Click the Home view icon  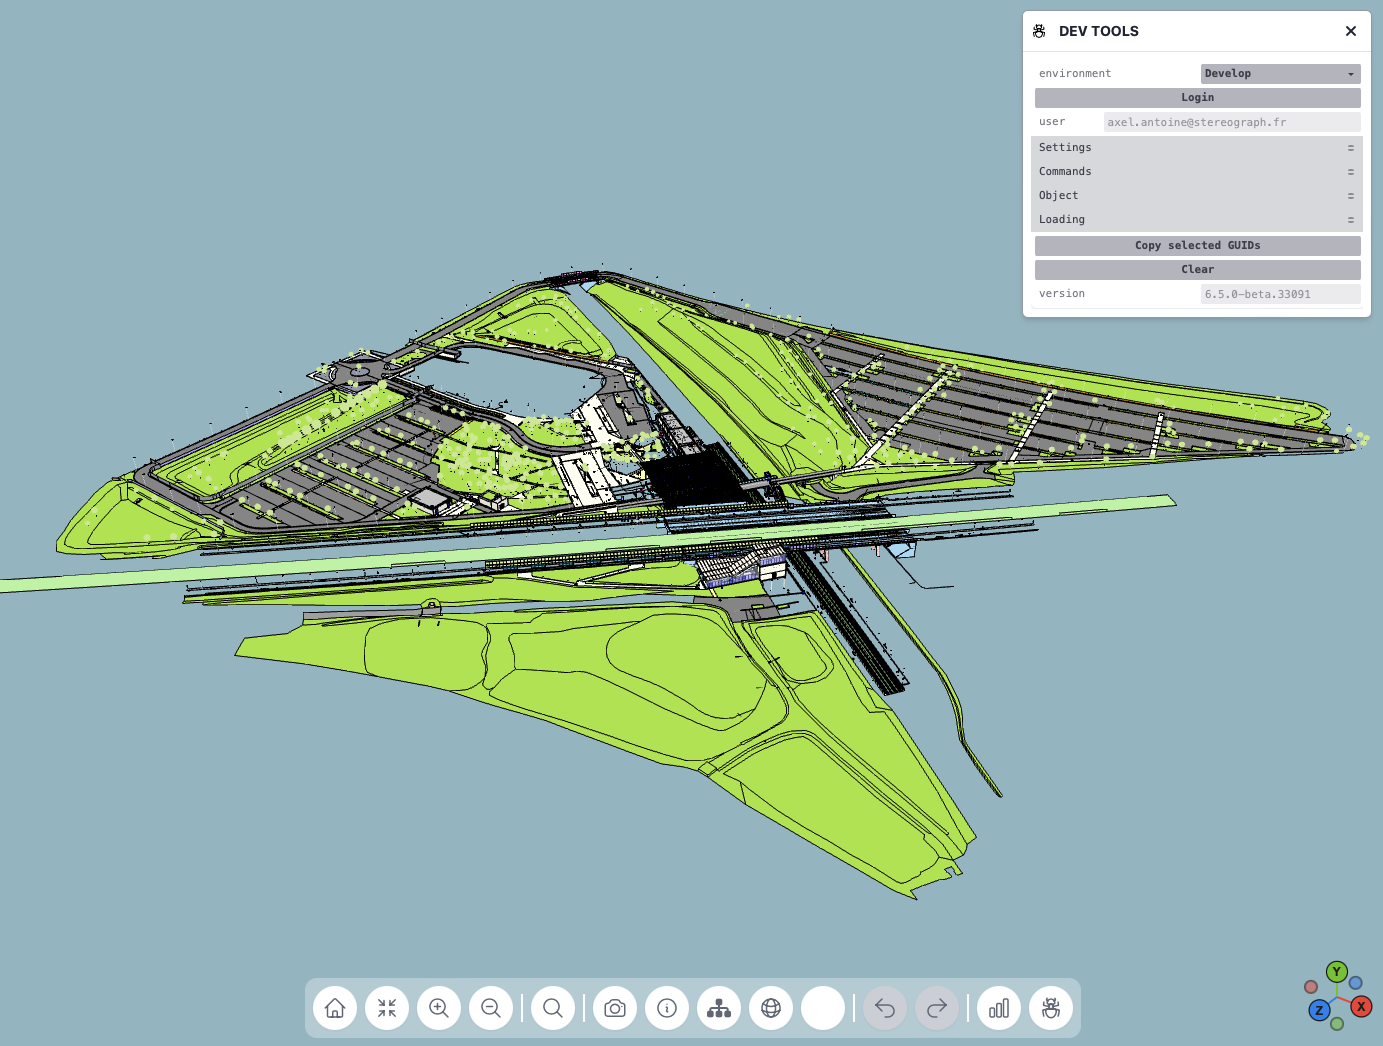click(x=335, y=1008)
